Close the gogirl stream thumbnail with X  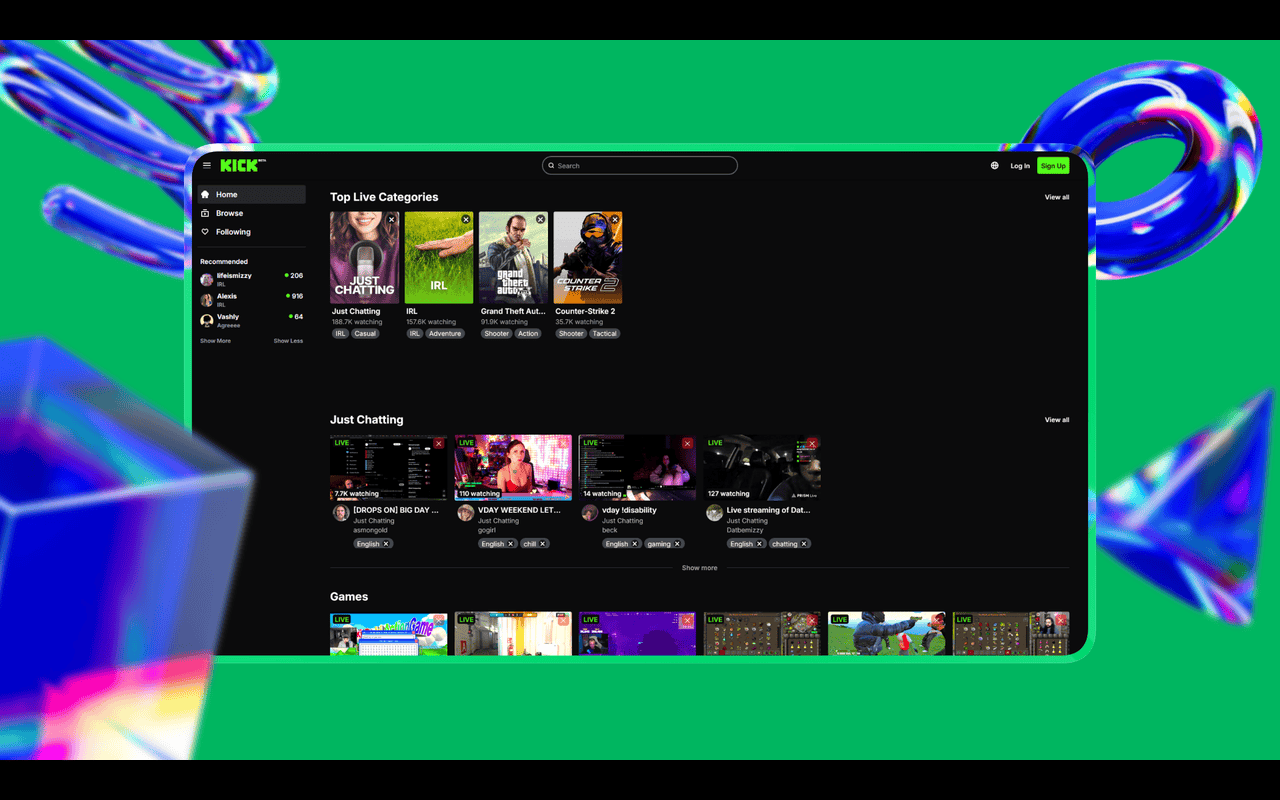click(x=563, y=443)
